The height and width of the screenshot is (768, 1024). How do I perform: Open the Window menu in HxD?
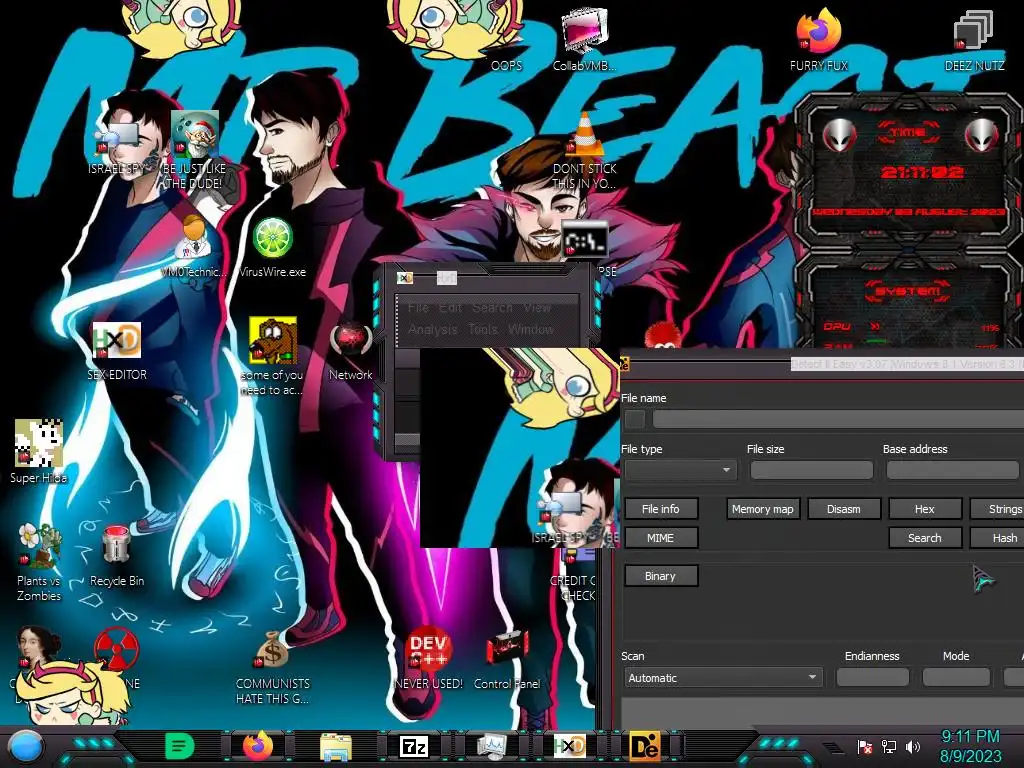(531, 329)
